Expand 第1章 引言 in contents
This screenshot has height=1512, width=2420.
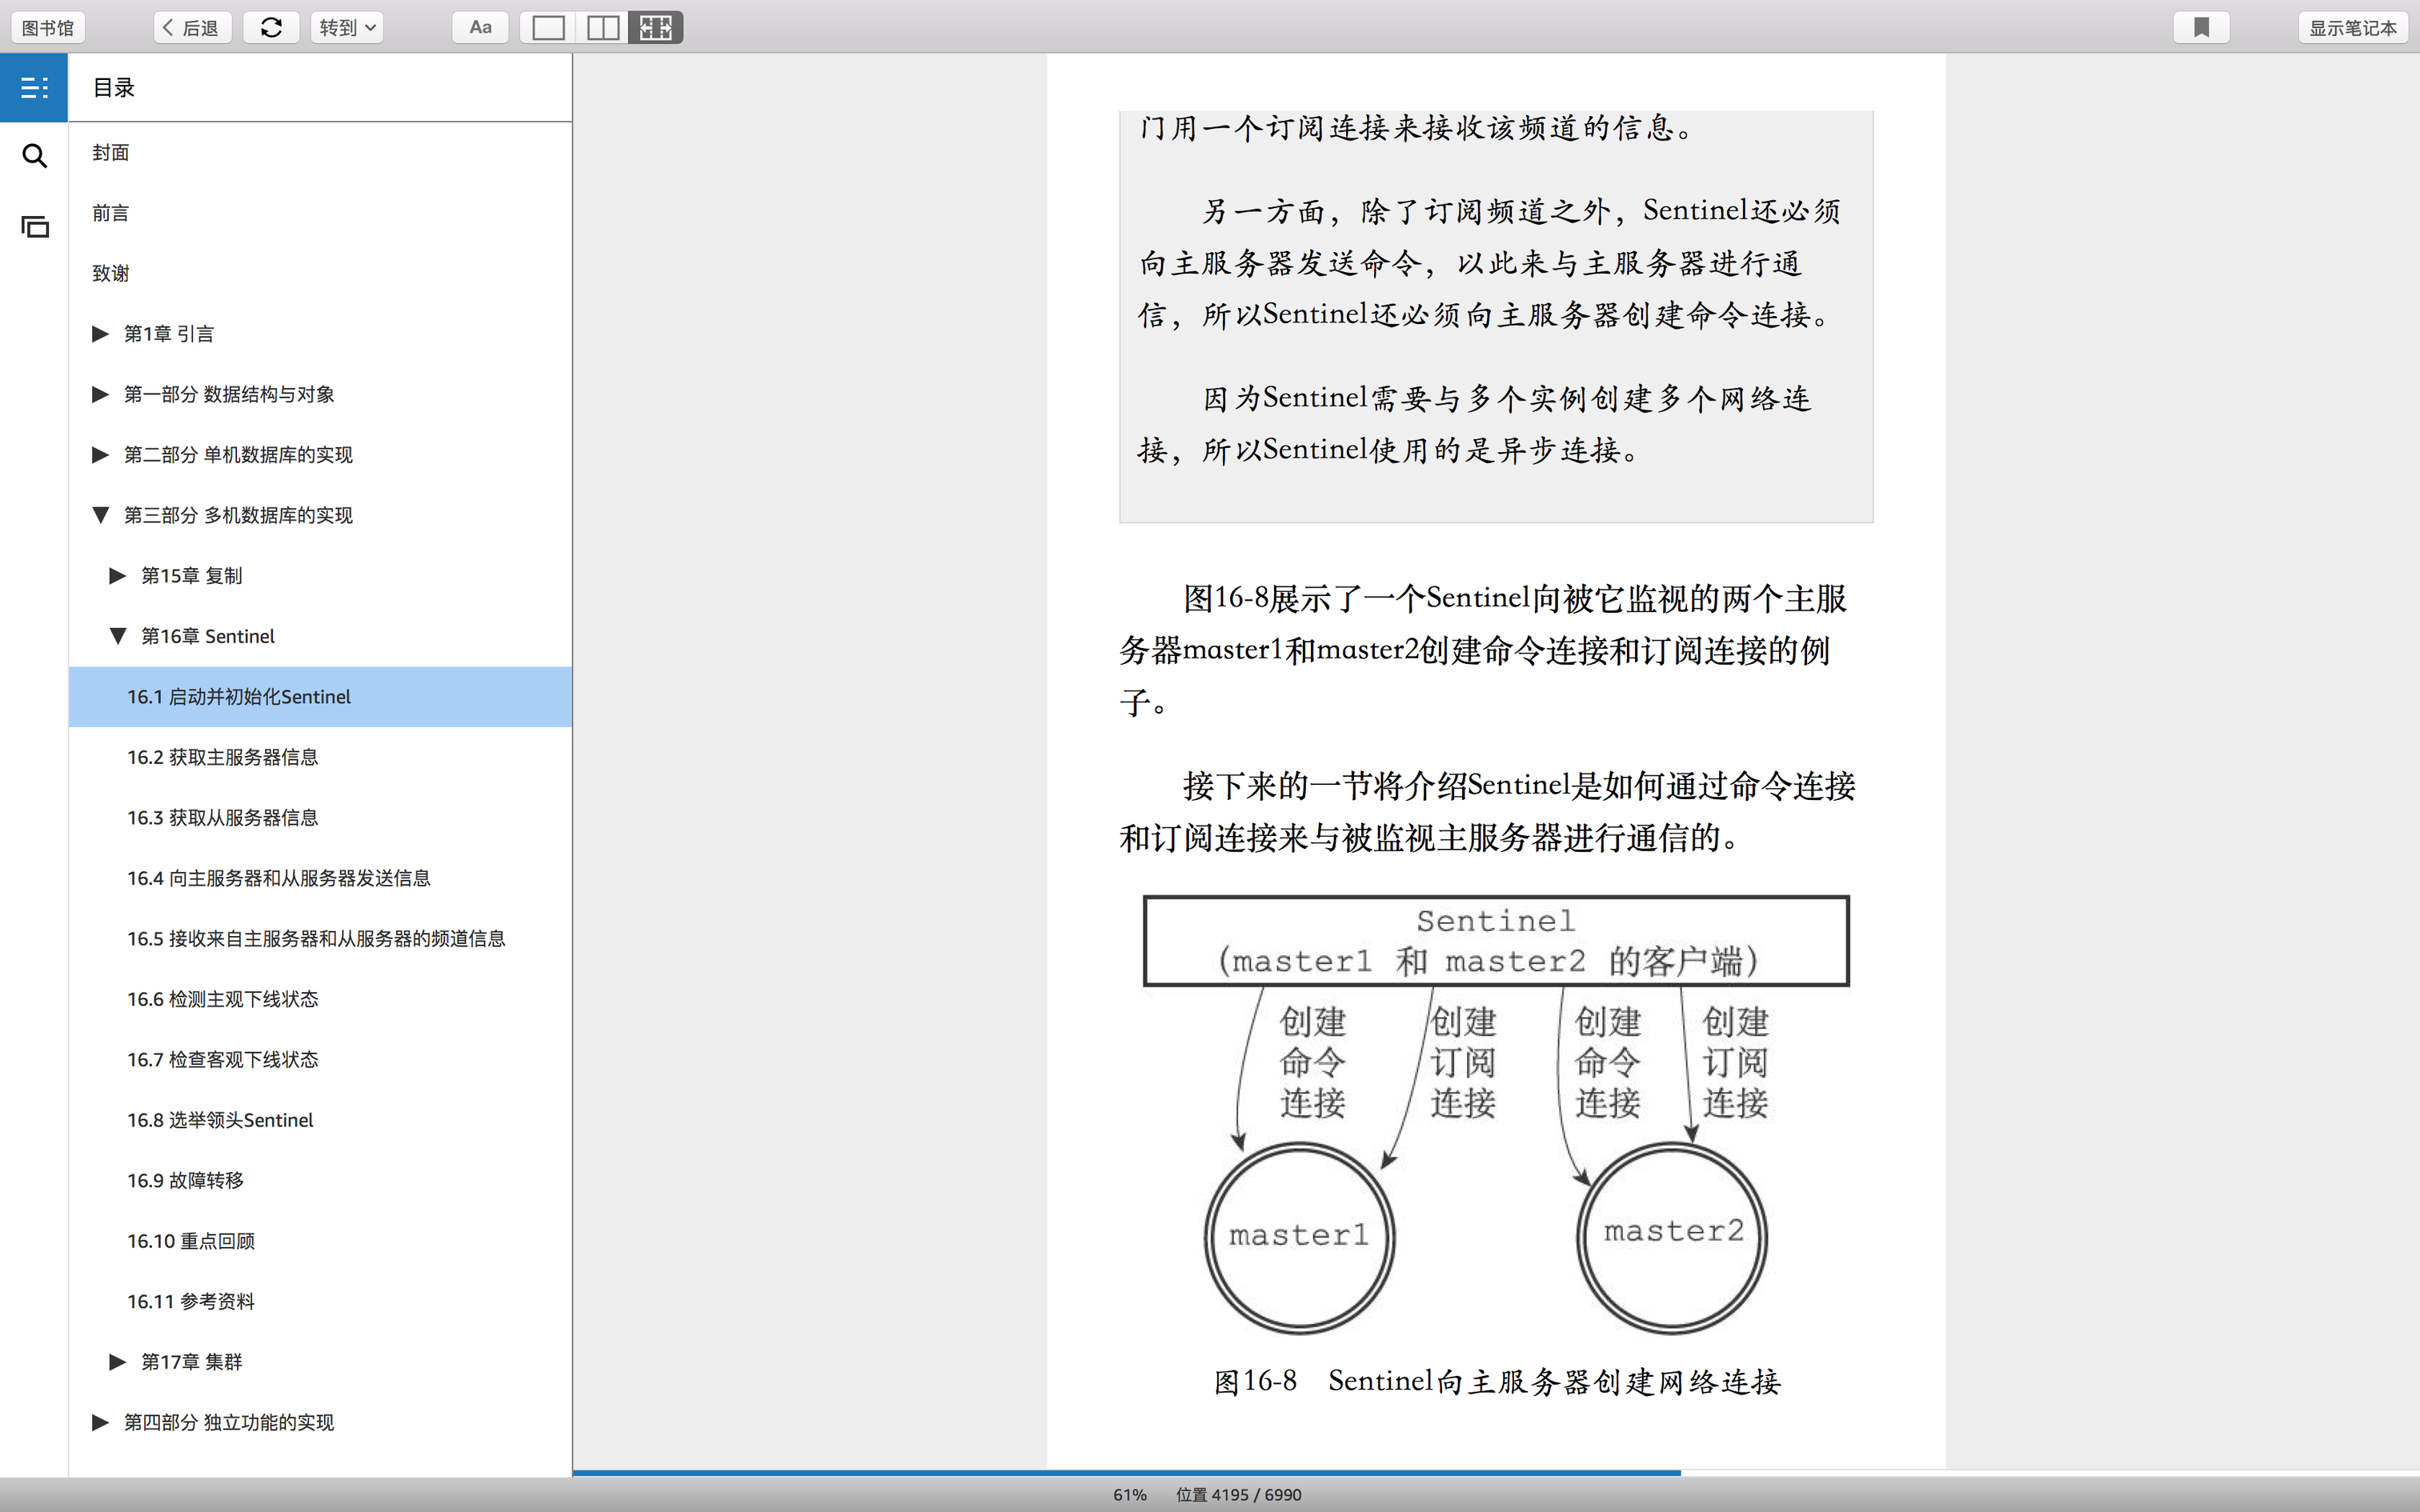point(100,334)
